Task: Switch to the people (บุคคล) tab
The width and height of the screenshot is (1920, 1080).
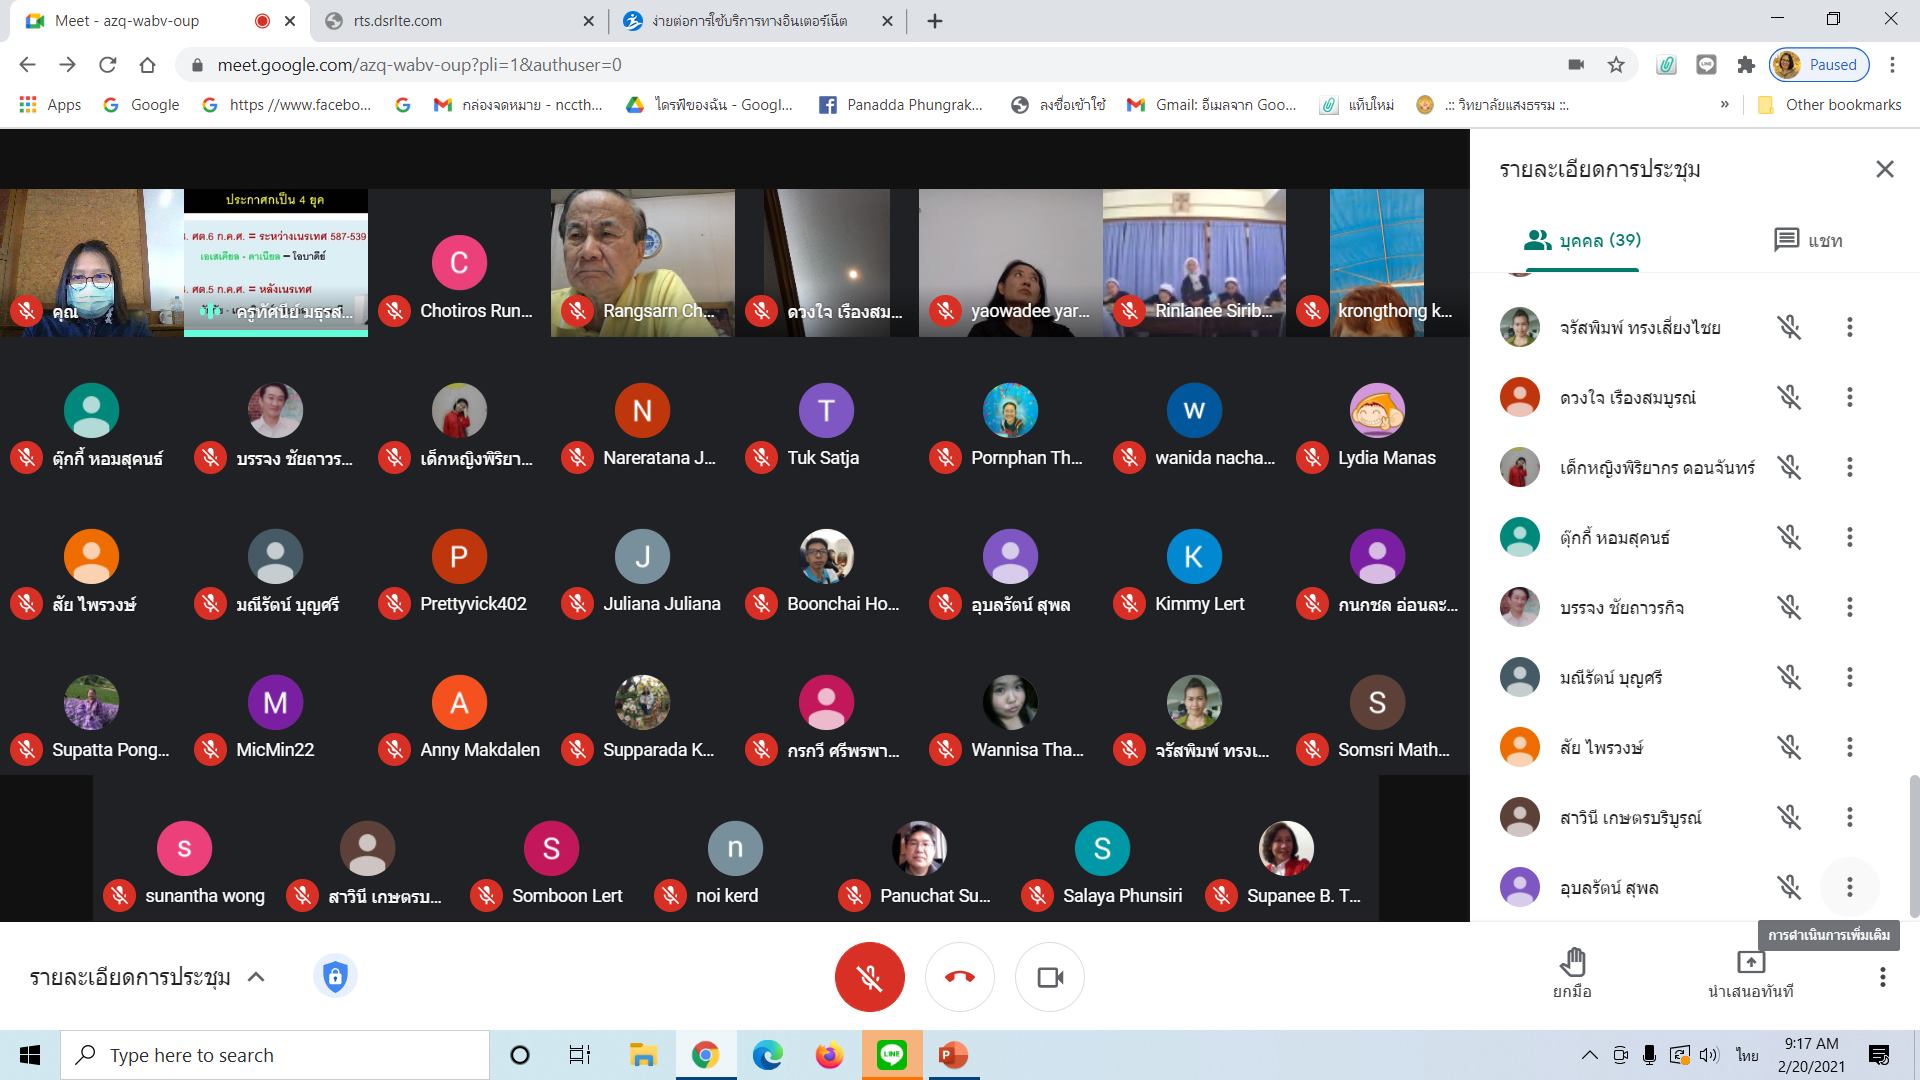Action: 1582,240
